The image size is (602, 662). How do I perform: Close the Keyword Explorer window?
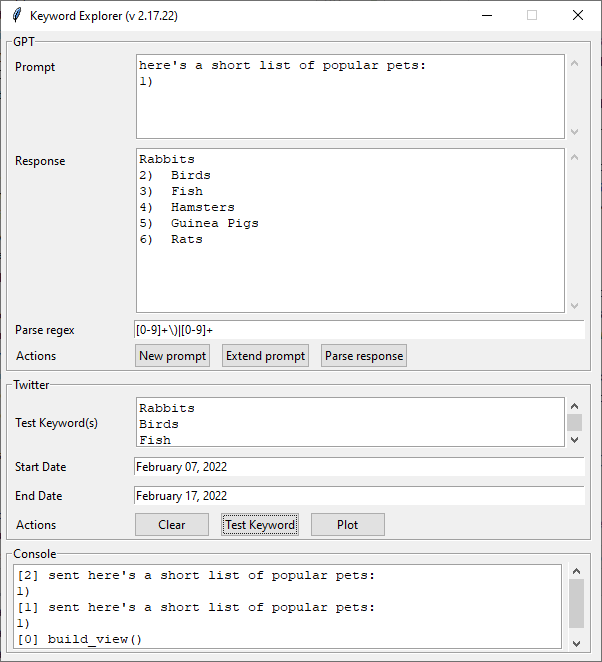(x=577, y=16)
